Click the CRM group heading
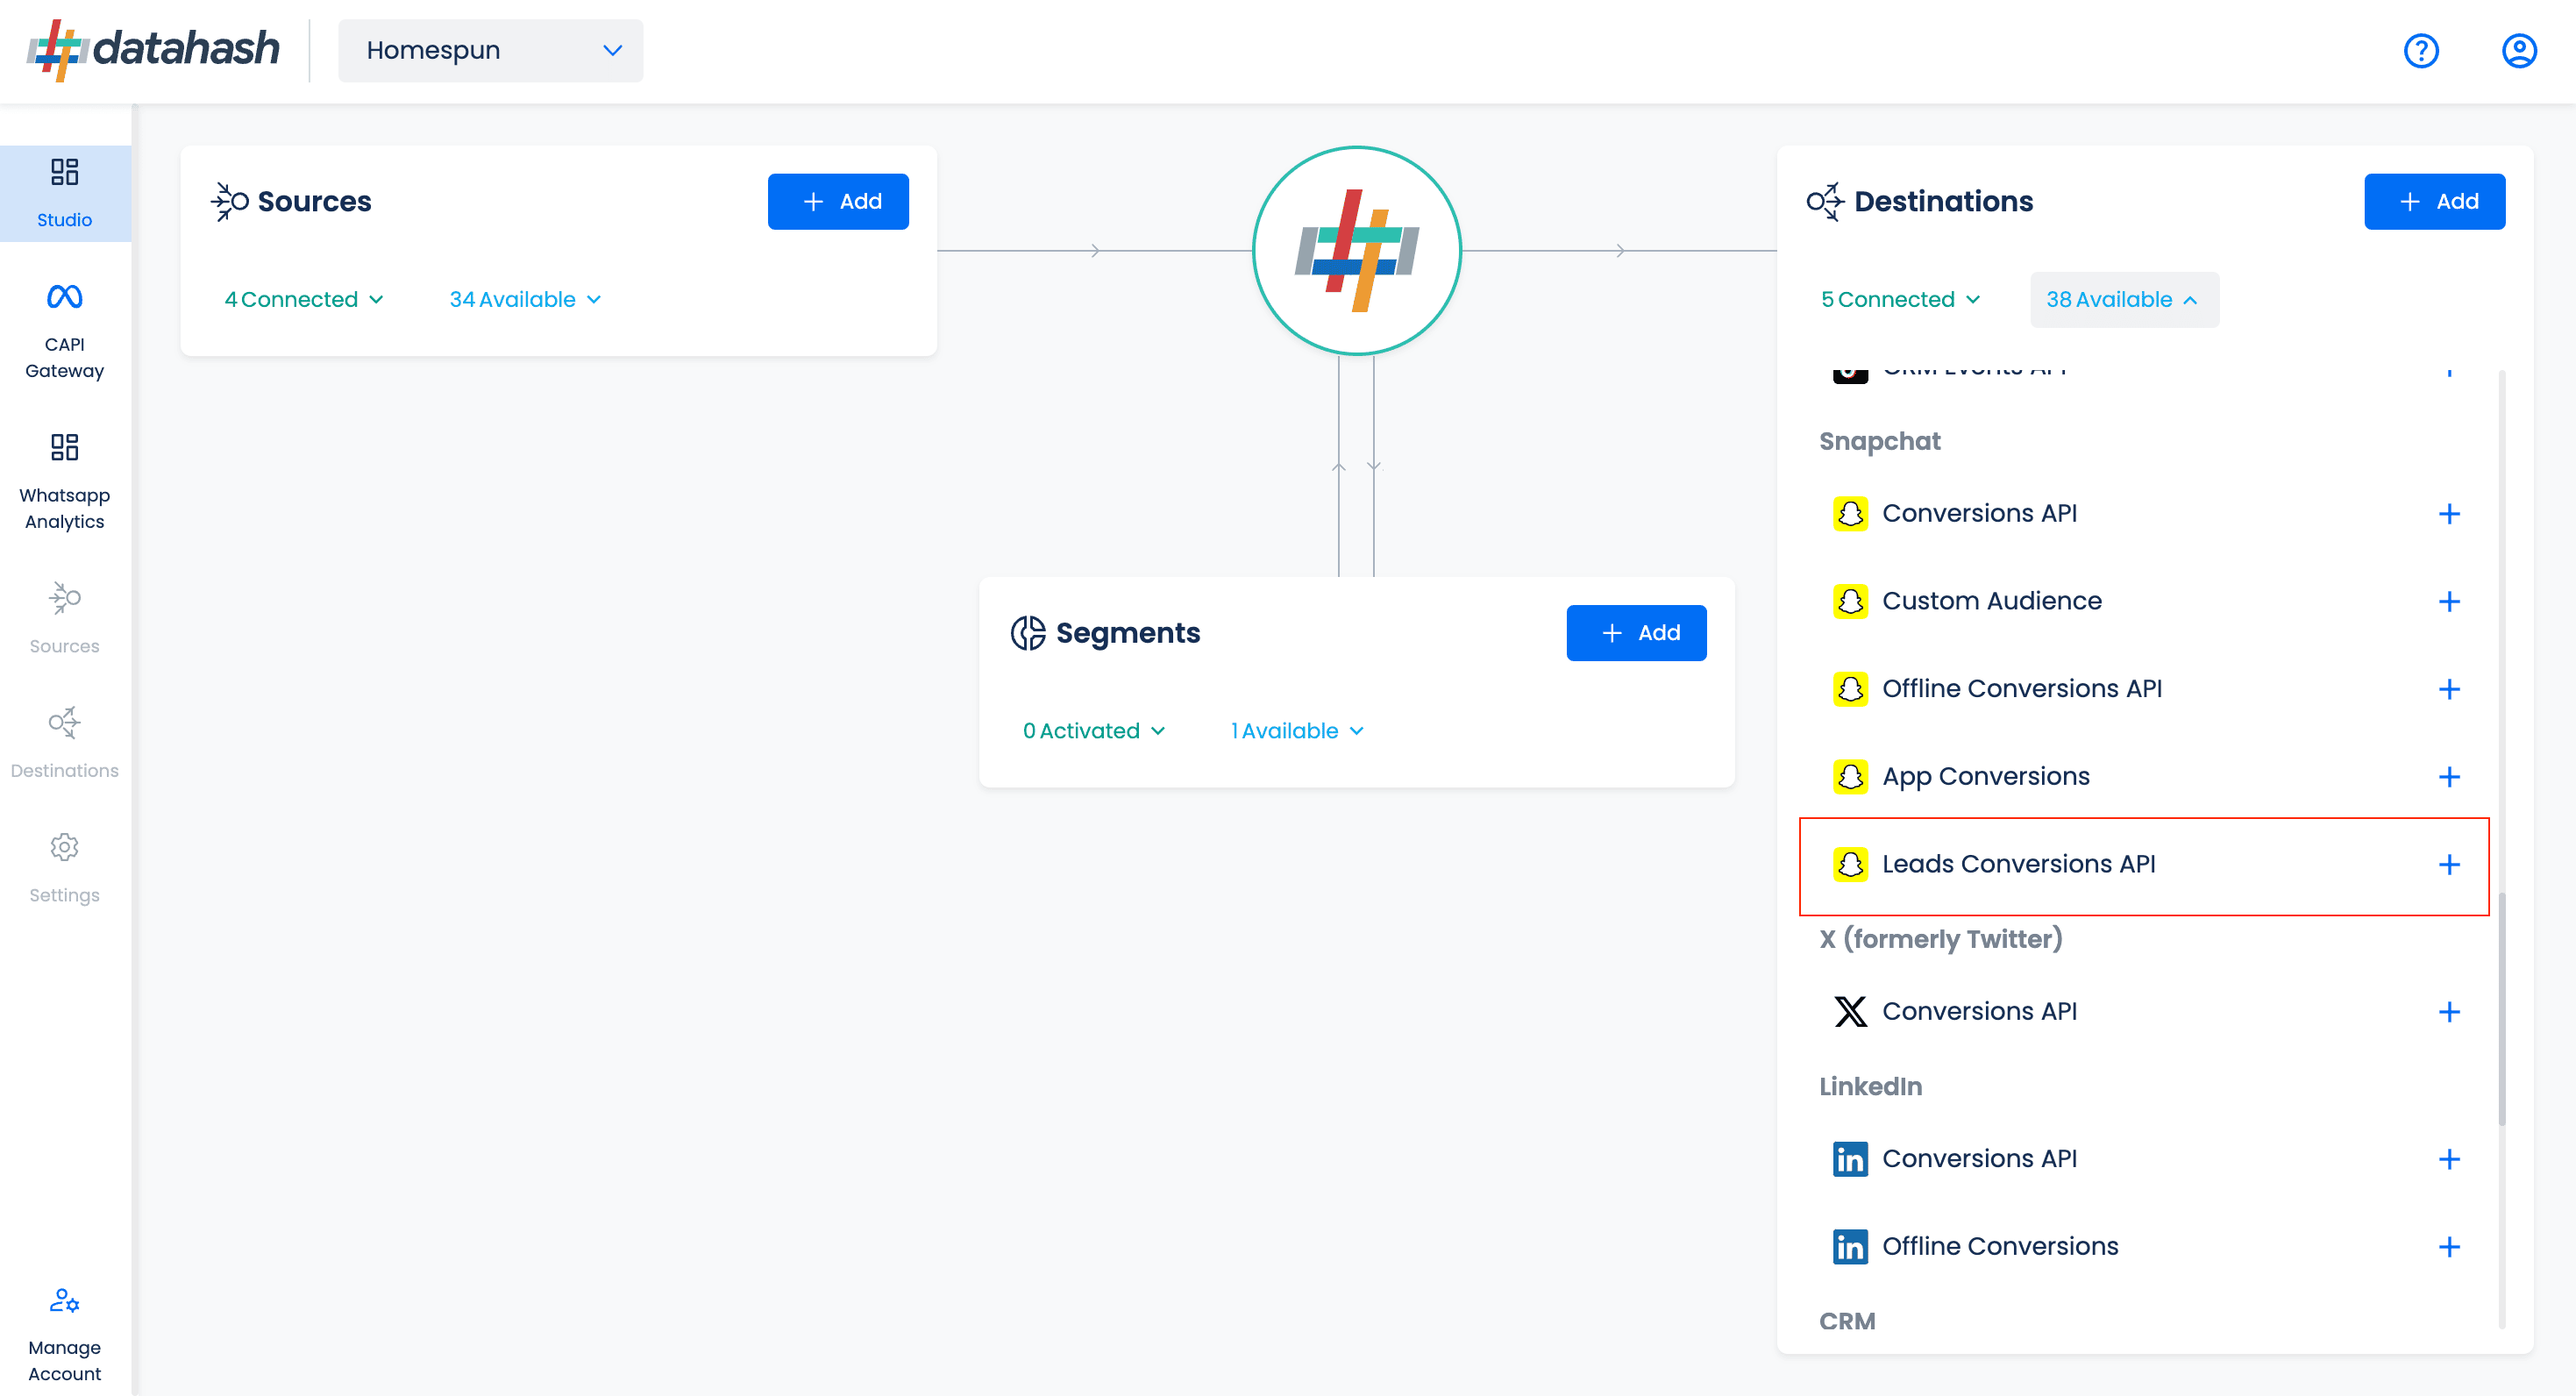Image resolution: width=2576 pixels, height=1396 pixels. [x=1846, y=1320]
